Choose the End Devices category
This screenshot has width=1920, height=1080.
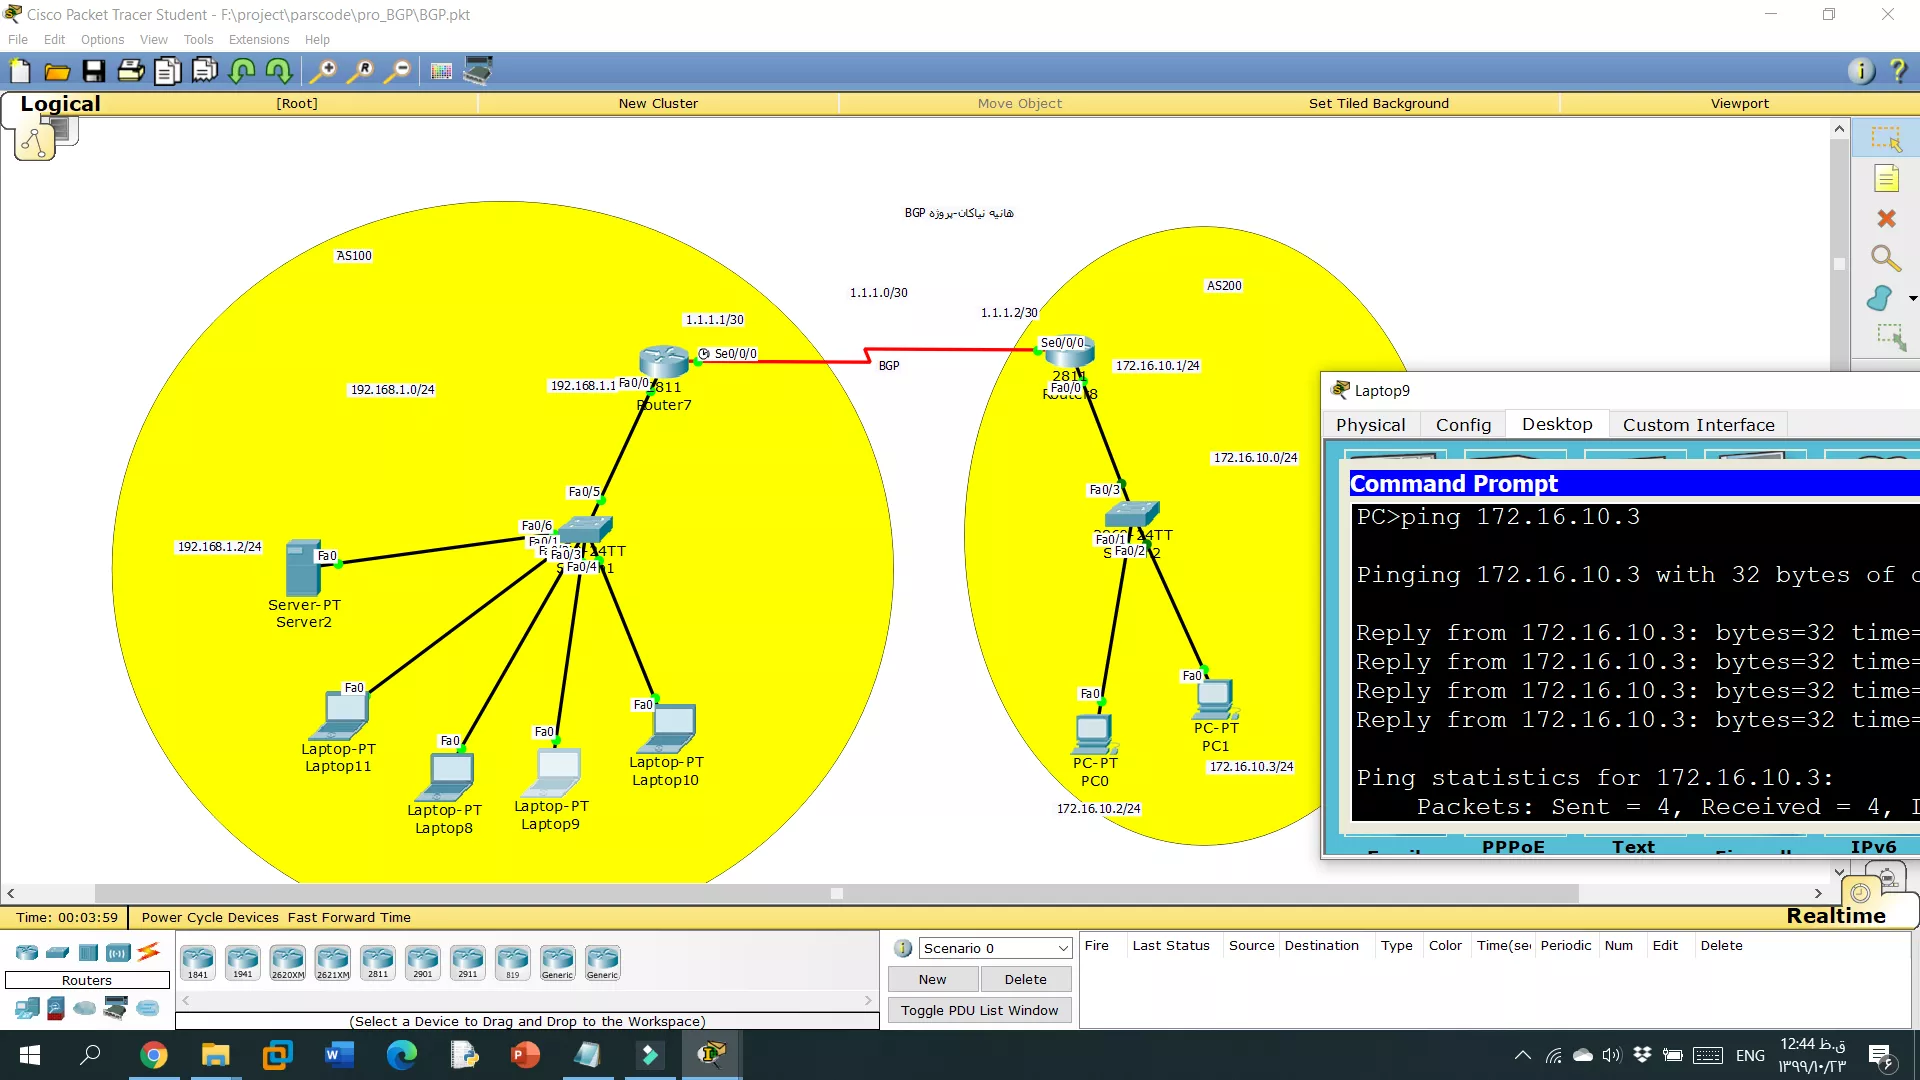(27, 1008)
